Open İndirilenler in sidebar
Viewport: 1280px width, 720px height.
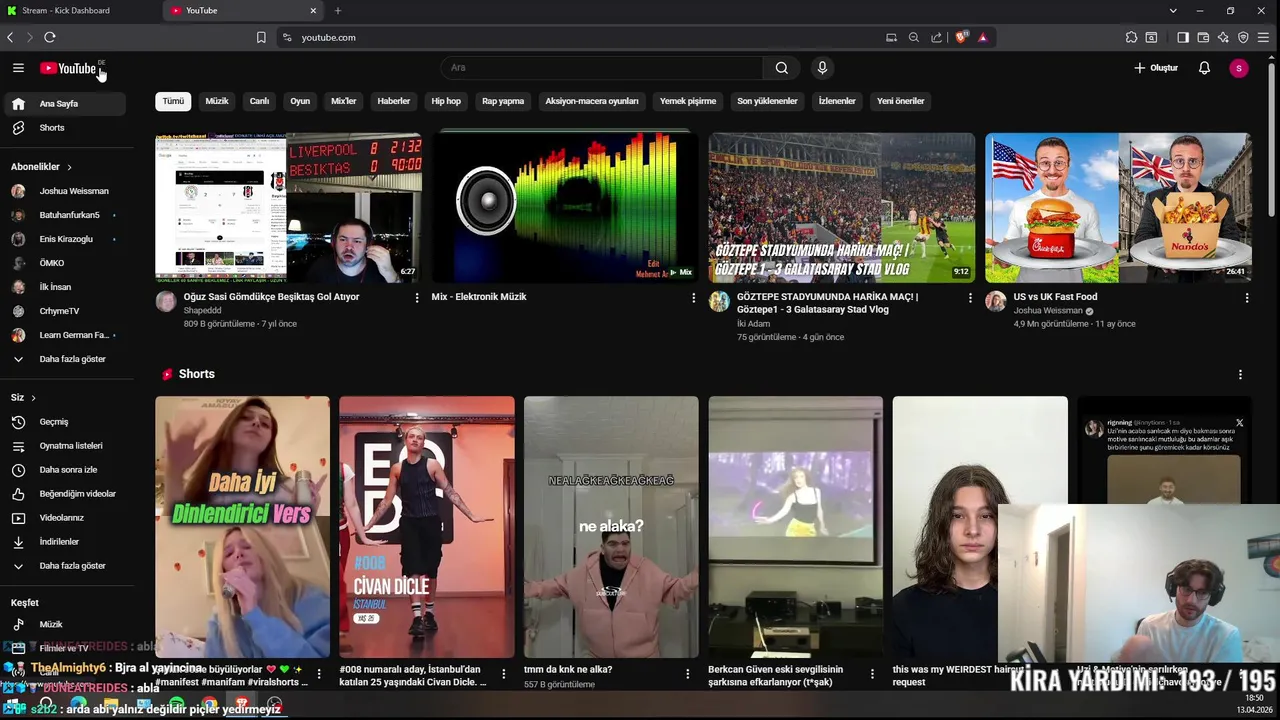pyautogui.click(x=63, y=542)
